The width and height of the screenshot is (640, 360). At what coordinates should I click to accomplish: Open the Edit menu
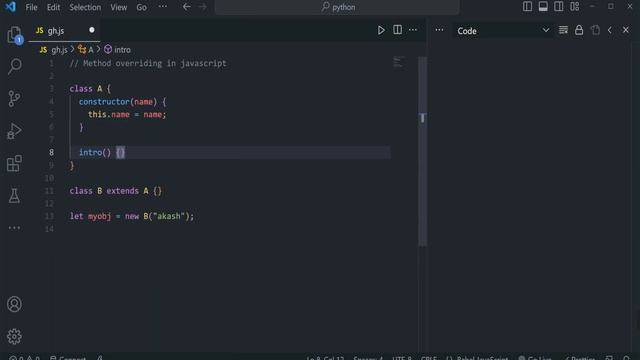53,7
